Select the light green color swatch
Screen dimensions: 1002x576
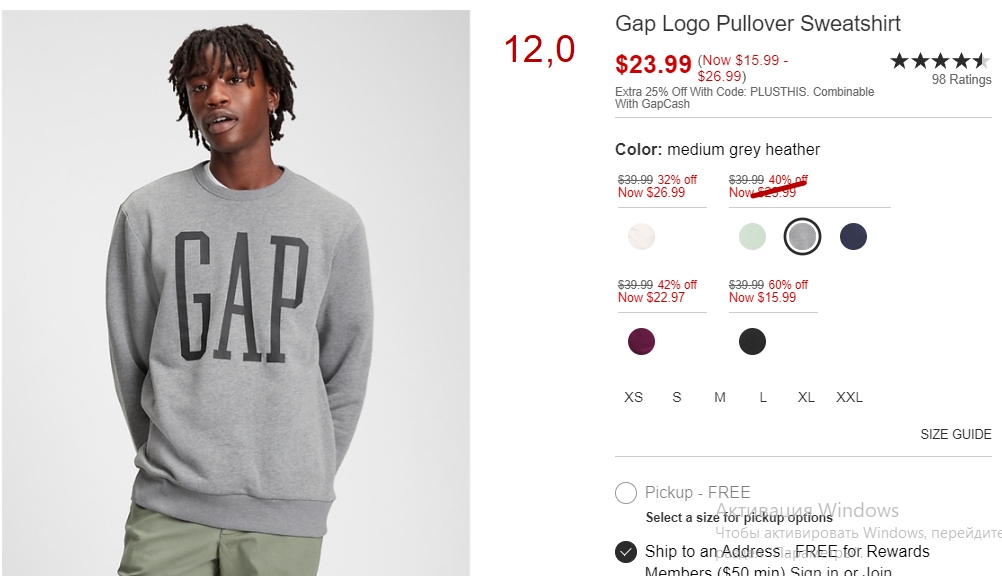click(752, 237)
